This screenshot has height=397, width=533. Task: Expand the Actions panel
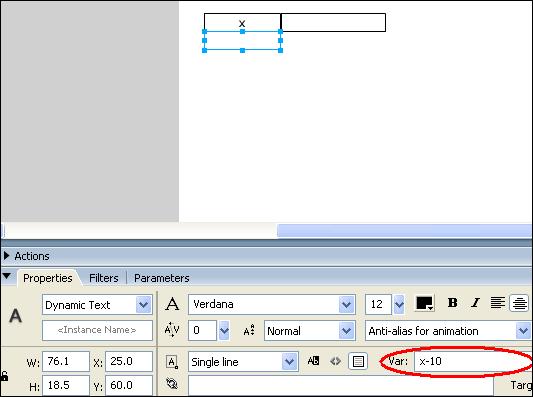[x=7, y=256]
